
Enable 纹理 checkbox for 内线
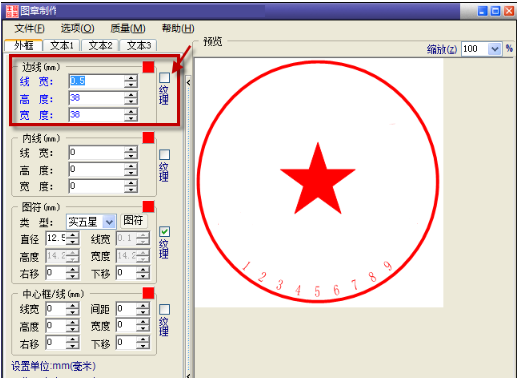click(x=164, y=155)
